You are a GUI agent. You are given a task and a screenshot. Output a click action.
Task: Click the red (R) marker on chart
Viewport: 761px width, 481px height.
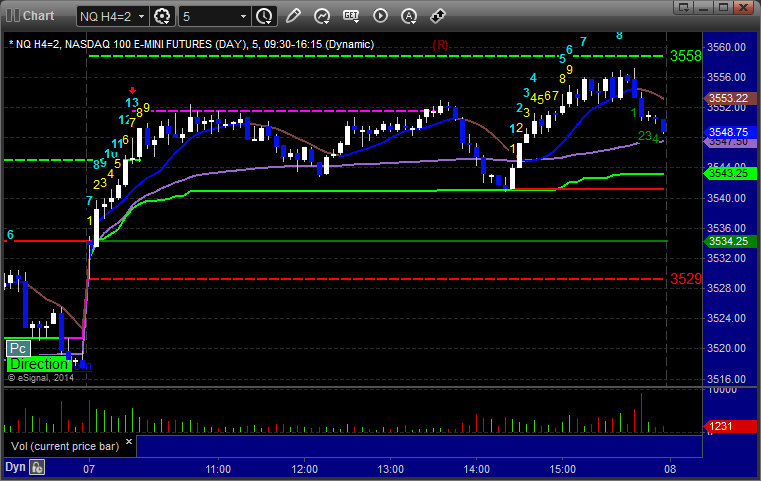(x=440, y=45)
